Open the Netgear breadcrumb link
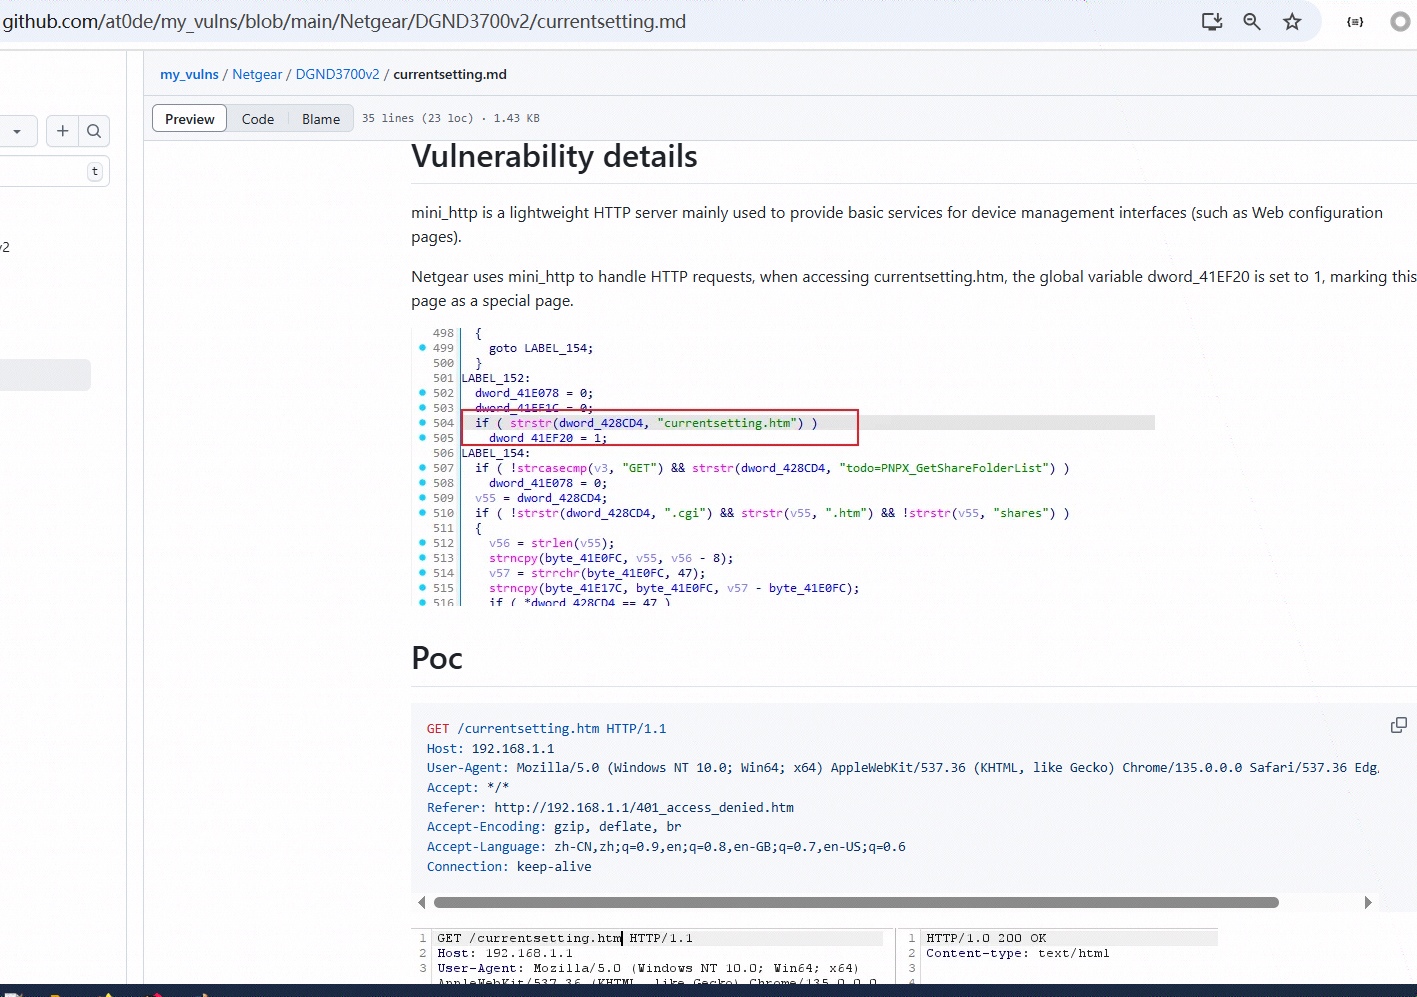This screenshot has width=1417, height=997. tap(257, 74)
